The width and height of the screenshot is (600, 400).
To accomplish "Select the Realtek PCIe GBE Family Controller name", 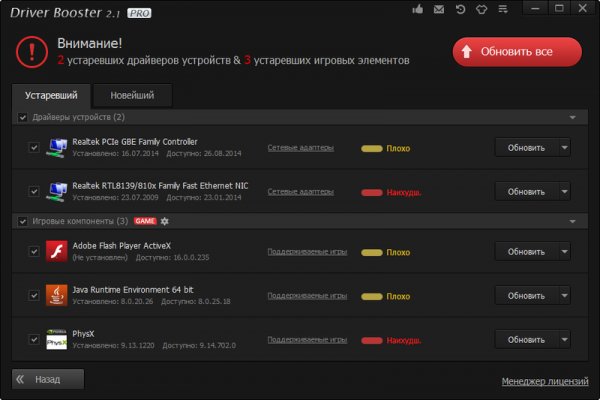I will tap(135, 142).
